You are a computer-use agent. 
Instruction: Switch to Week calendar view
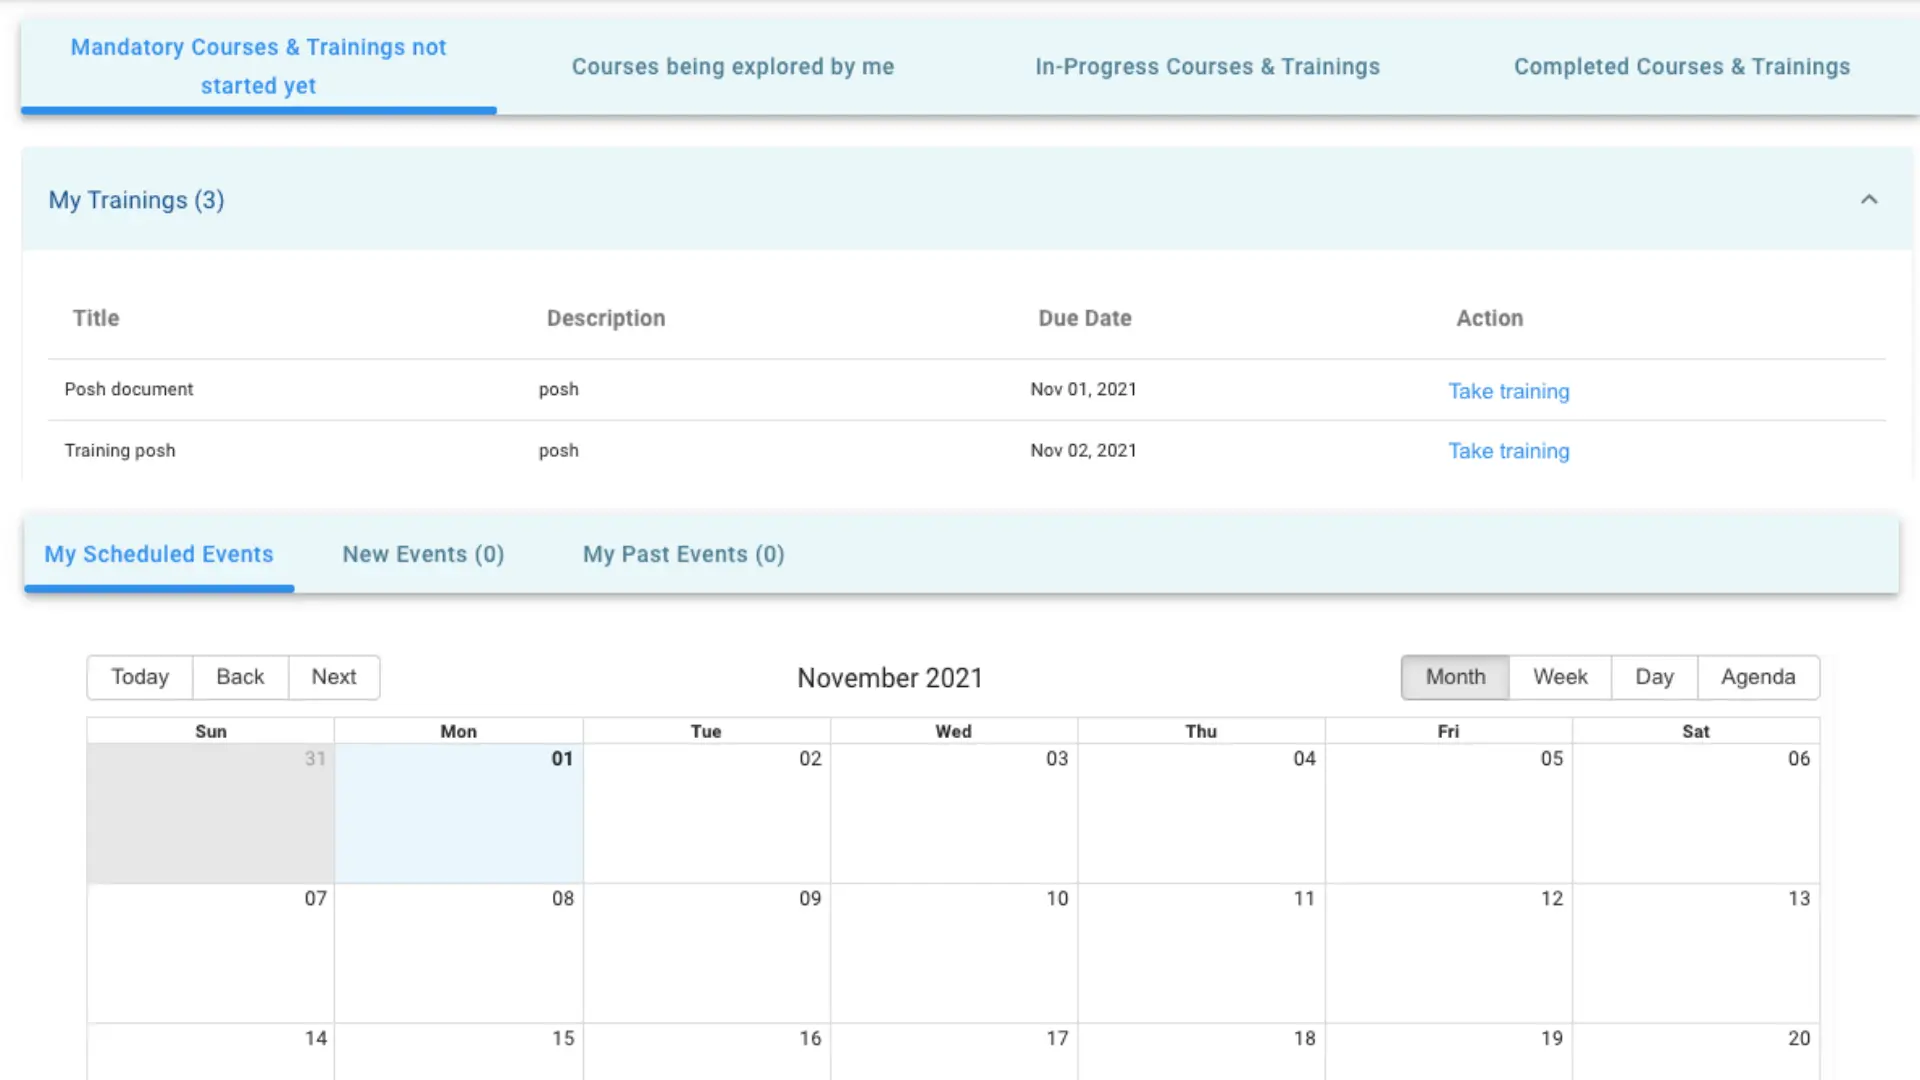(1560, 677)
